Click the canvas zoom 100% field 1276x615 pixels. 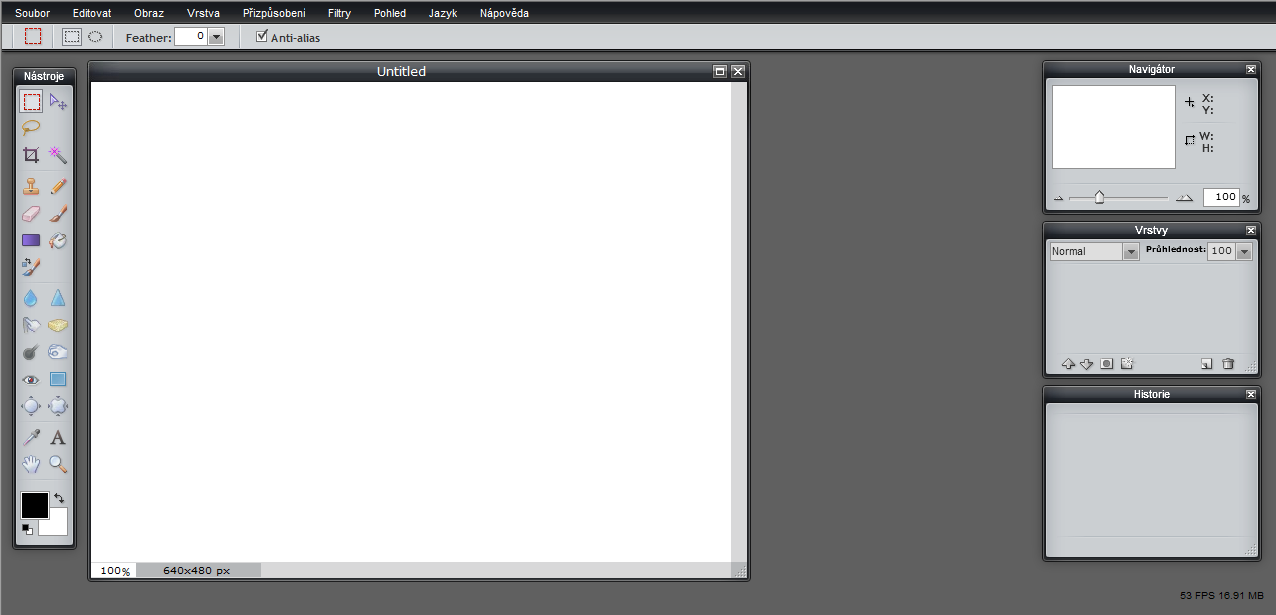coord(114,570)
